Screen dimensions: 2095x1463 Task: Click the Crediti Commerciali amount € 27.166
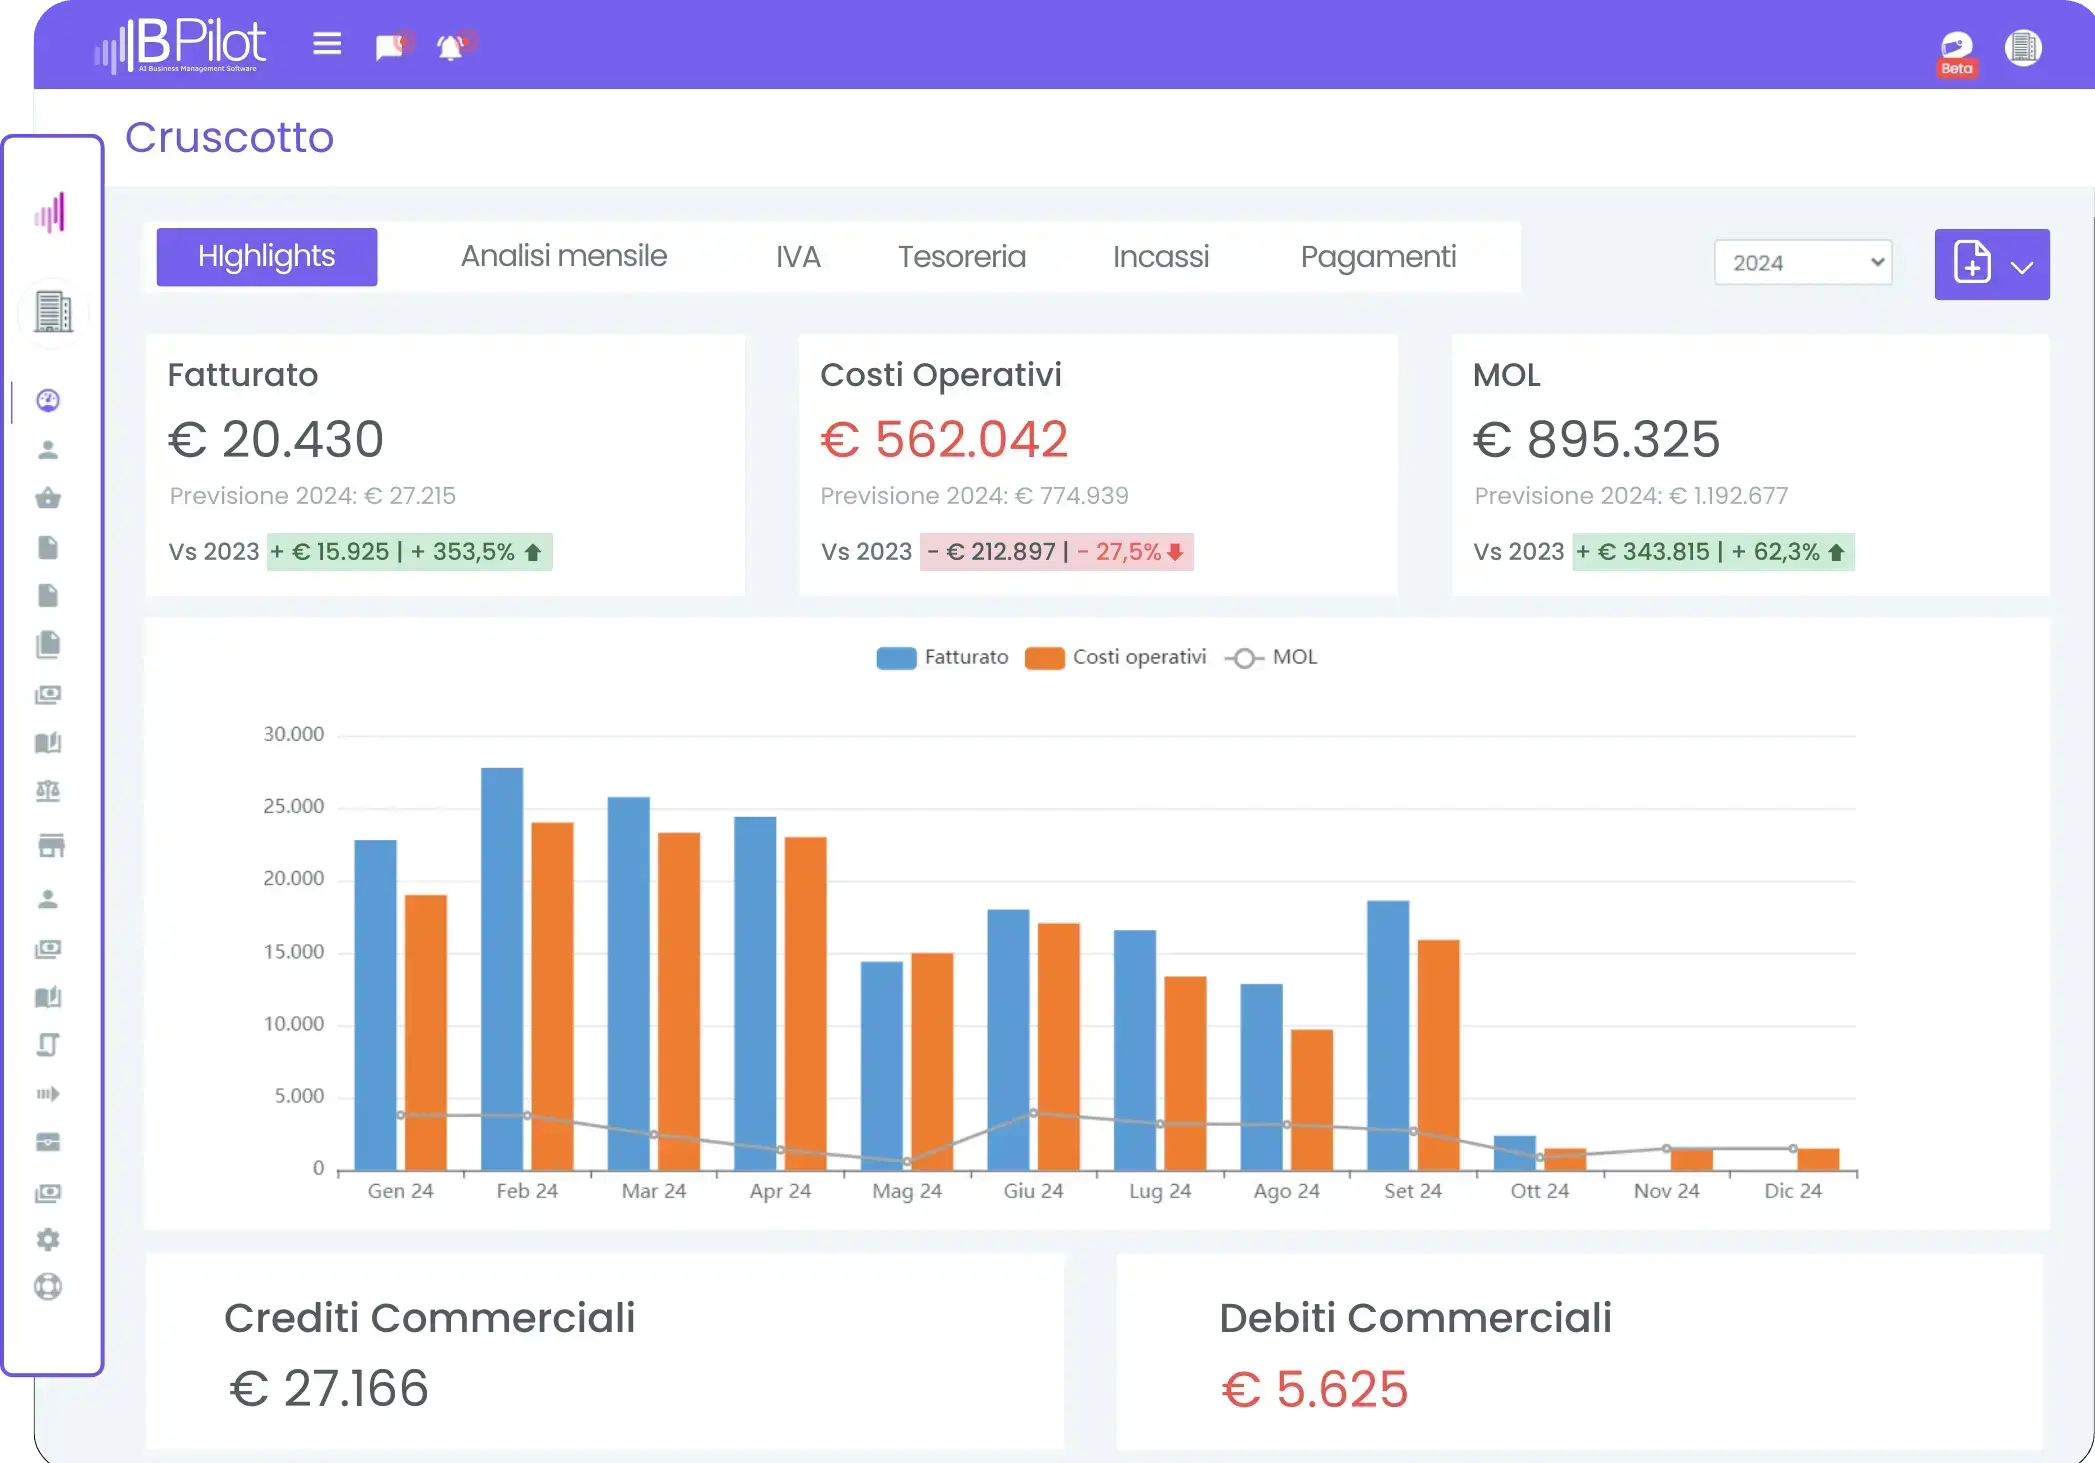(329, 1389)
